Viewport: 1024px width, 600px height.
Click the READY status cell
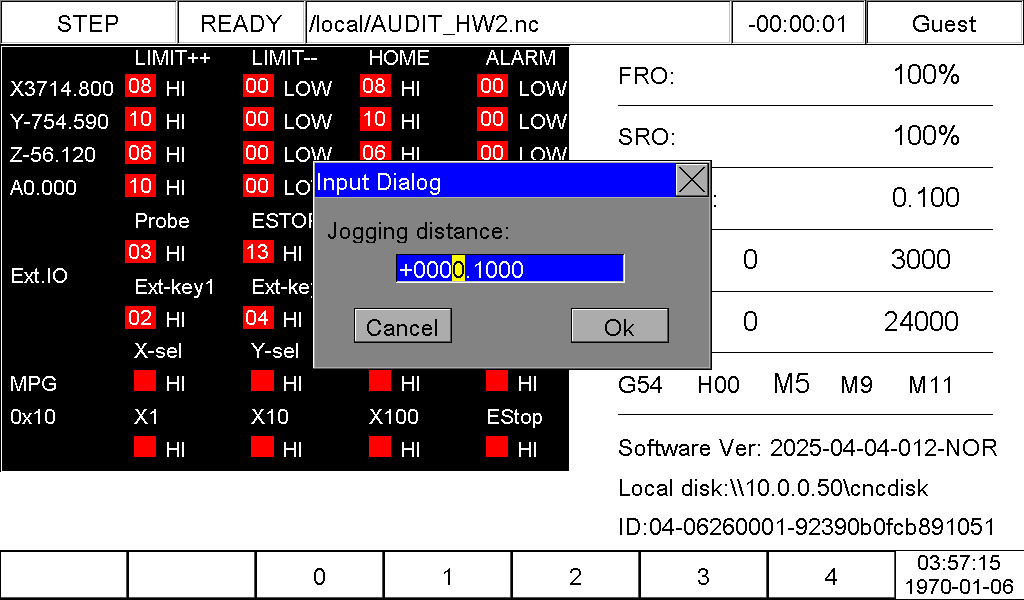tap(241, 24)
